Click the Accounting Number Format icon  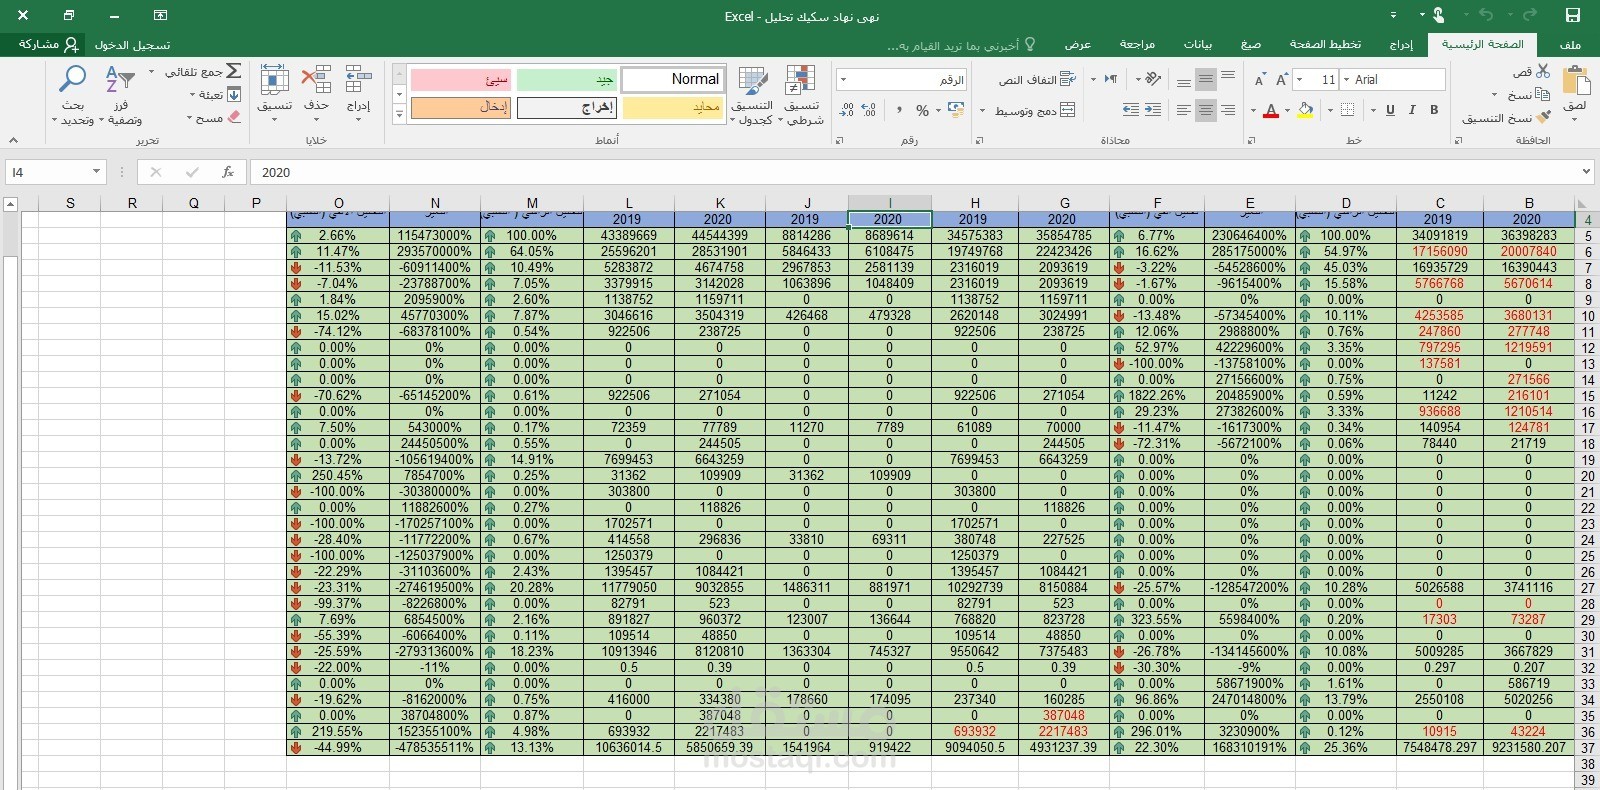click(x=956, y=110)
